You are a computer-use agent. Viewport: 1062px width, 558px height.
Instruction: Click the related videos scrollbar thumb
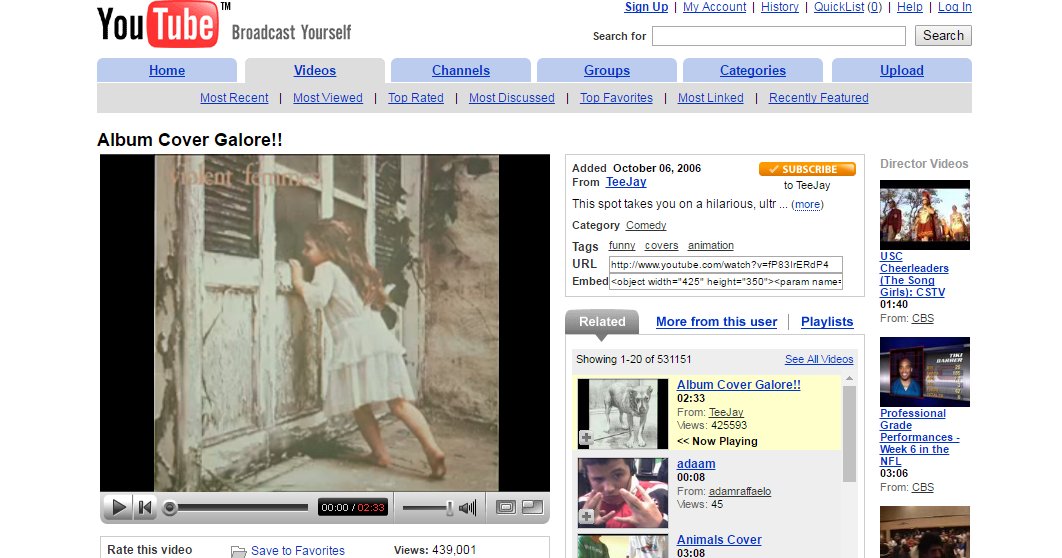pyautogui.click(x=849, y=433)
